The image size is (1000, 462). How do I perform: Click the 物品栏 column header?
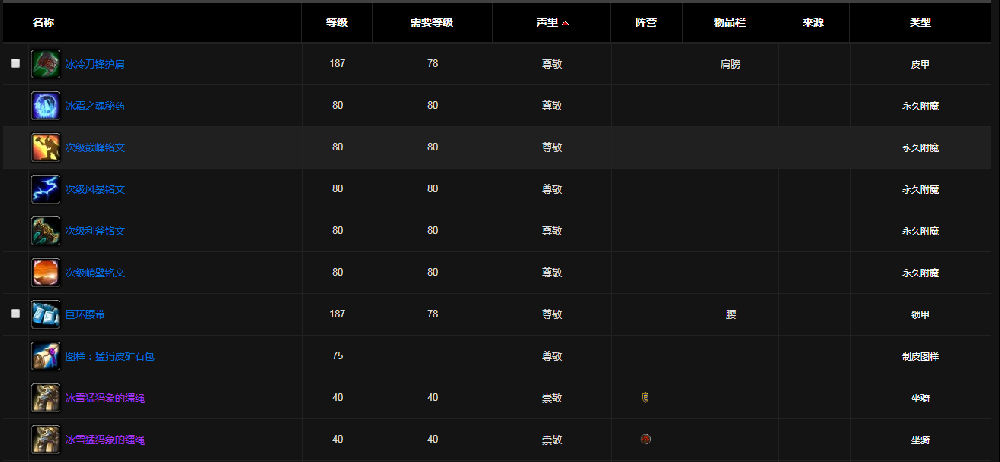pyautogui.click(x=730, y=22)
